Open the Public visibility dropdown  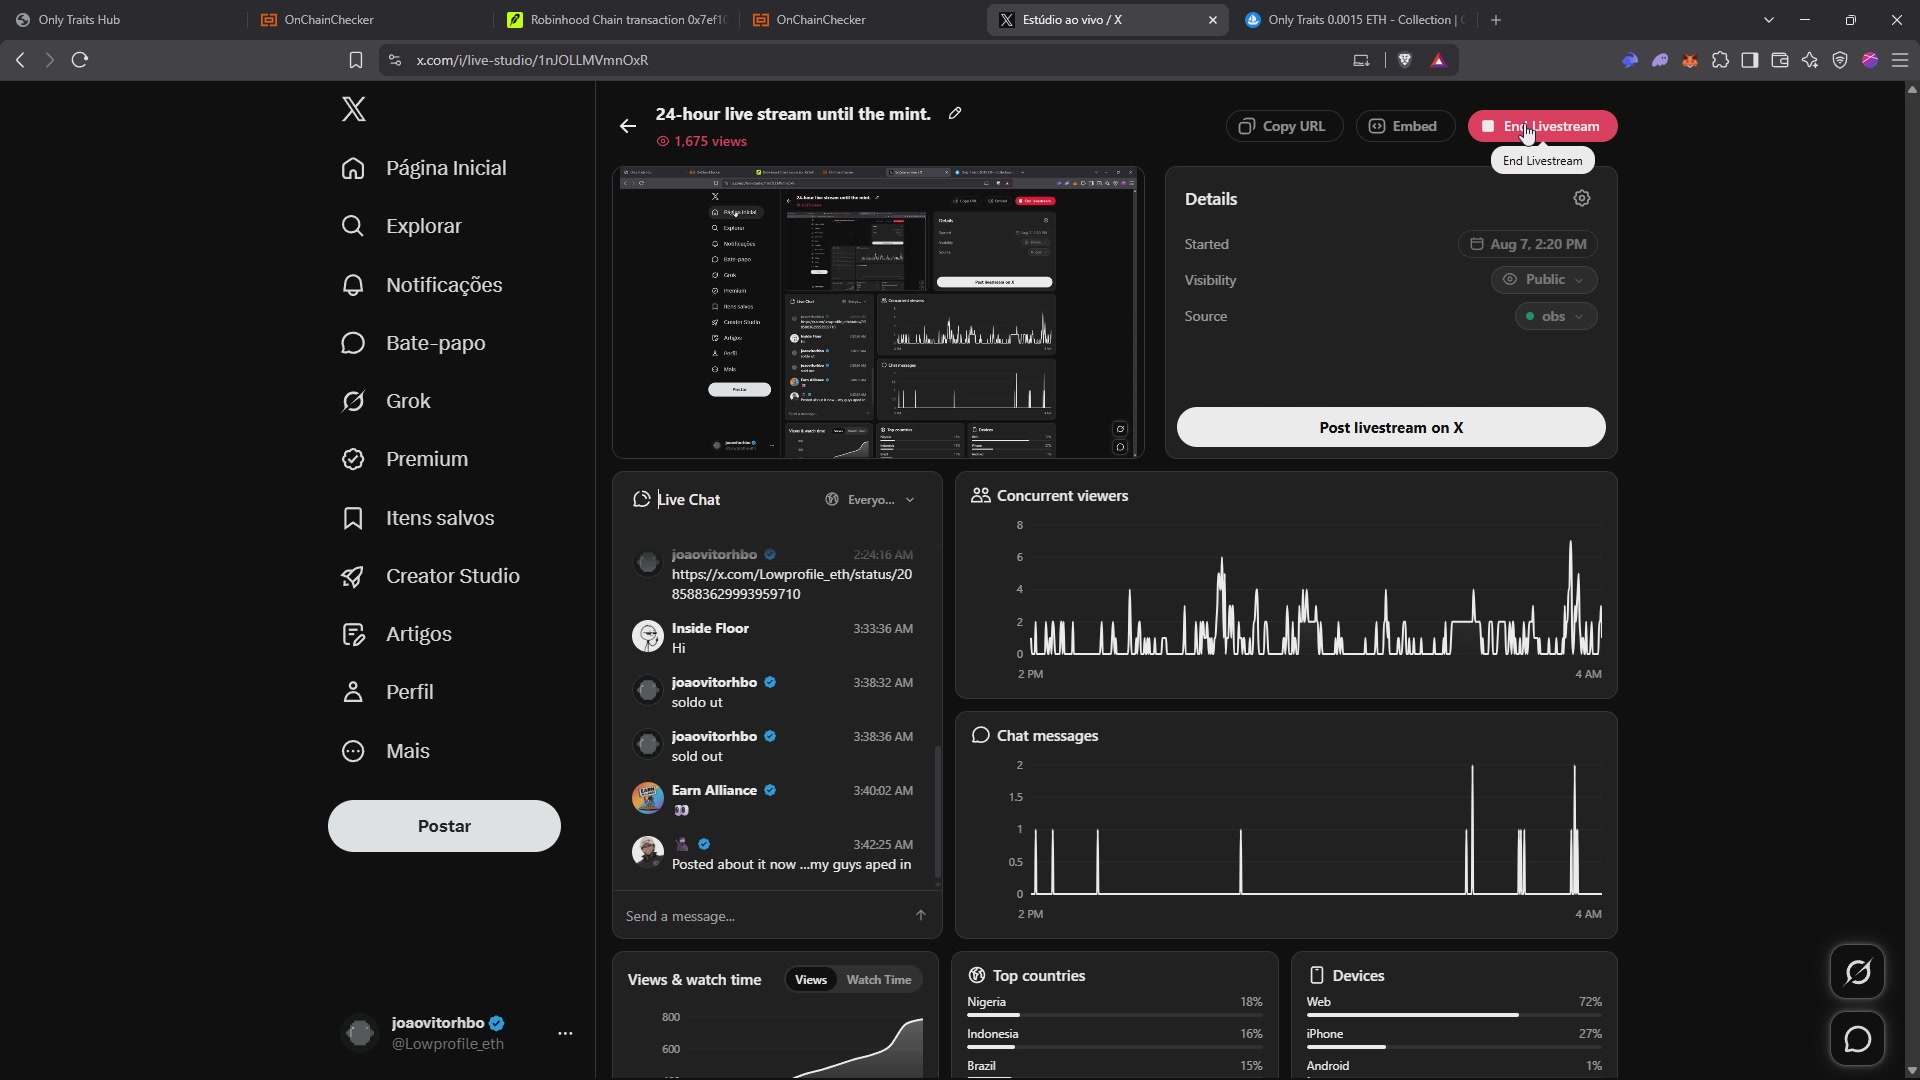1544,280
